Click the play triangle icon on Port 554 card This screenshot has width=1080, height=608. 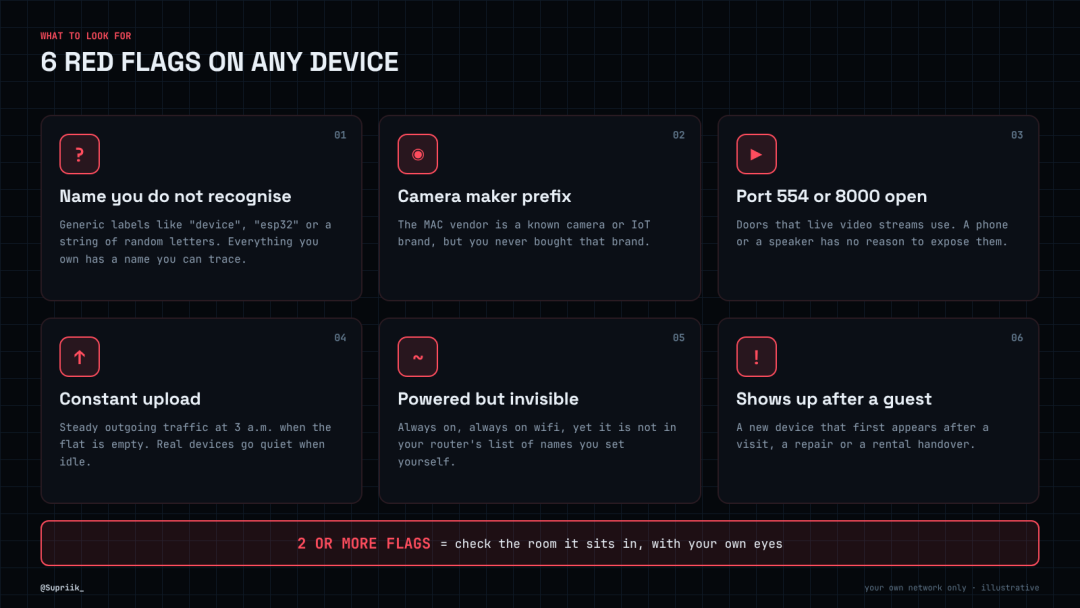tap(756, 154)
